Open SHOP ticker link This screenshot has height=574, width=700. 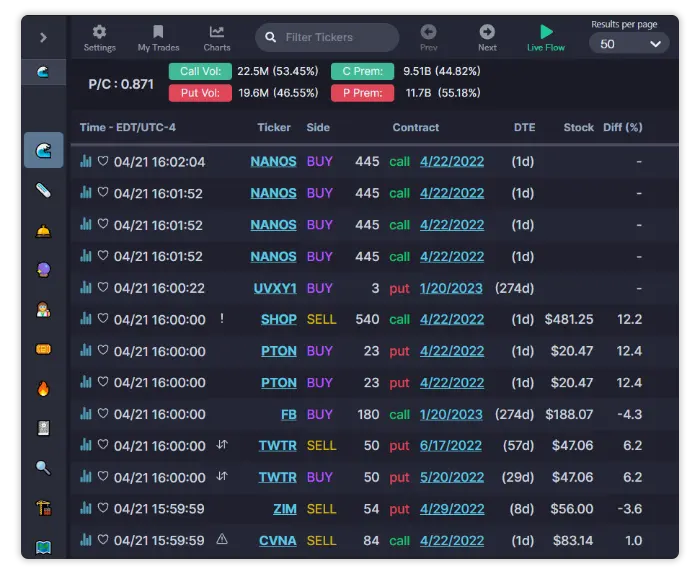pos(279,320)
